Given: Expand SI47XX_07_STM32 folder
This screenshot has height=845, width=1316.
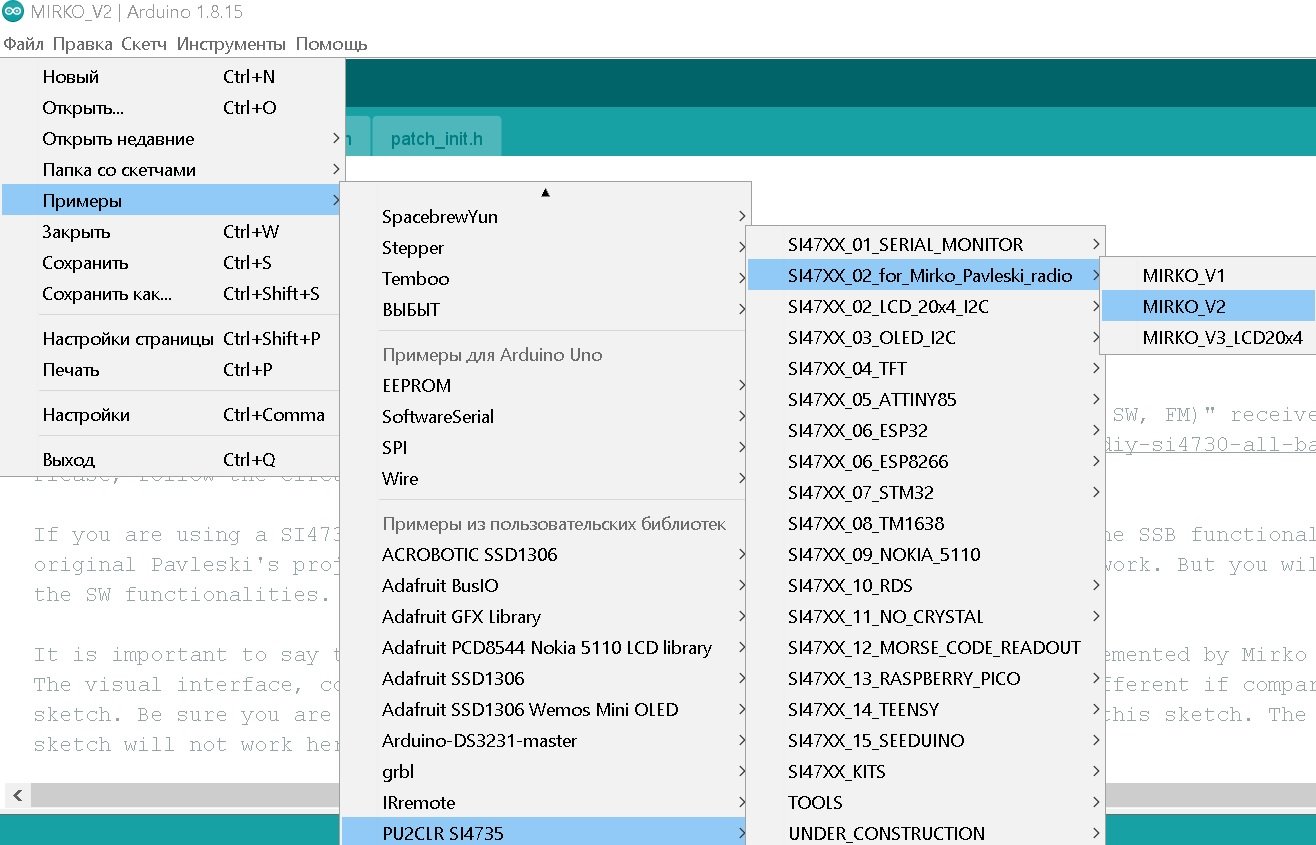Looking at the screenshot, I should [926, 493].
